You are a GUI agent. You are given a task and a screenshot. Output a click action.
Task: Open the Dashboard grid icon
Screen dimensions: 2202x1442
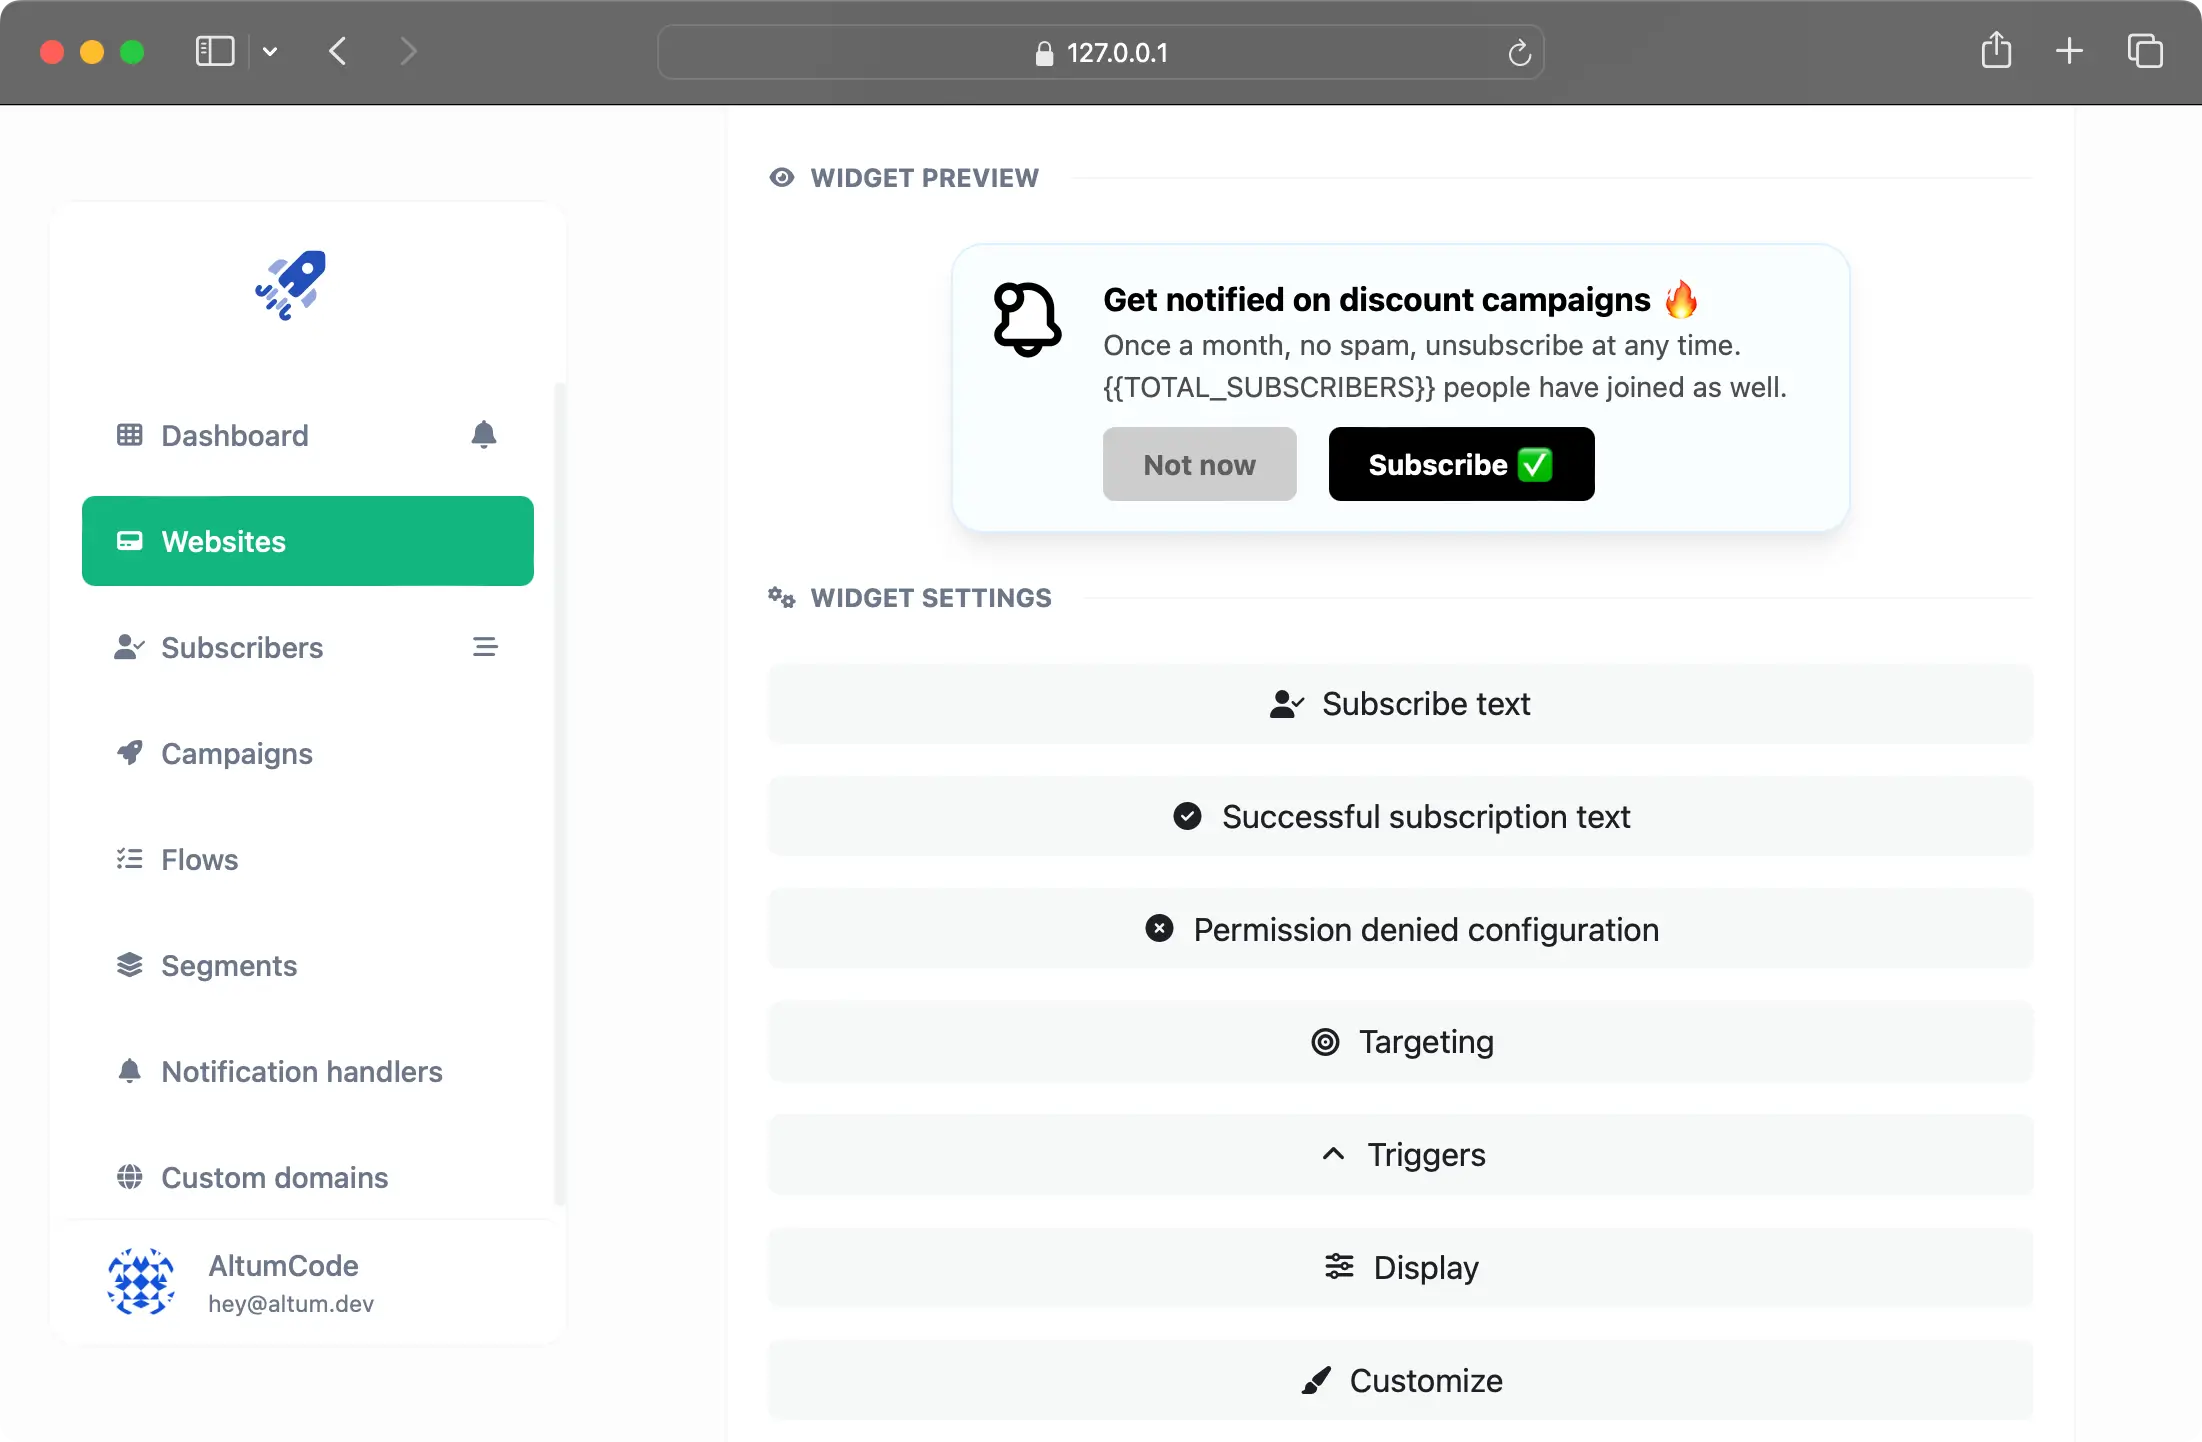click(129, 435)
